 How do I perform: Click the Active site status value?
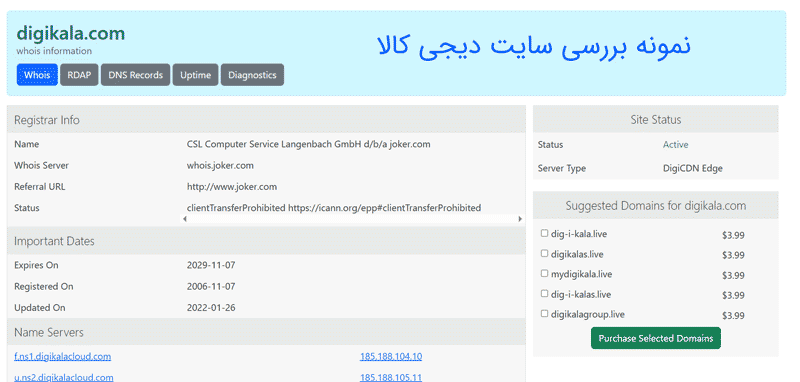[x=676, y=145]
